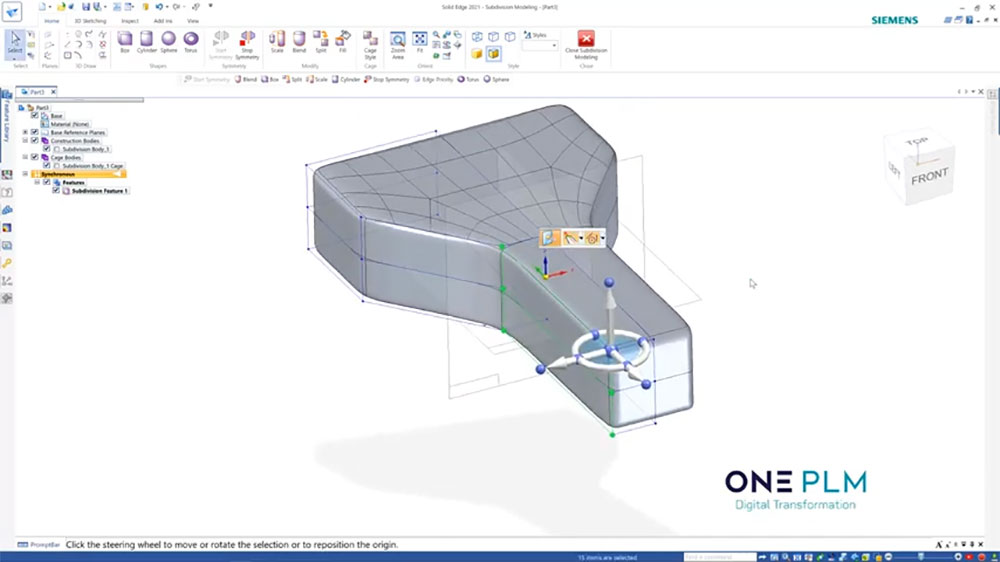
Task: Switch to the Home ribbon tab
Action: (52, 21)
